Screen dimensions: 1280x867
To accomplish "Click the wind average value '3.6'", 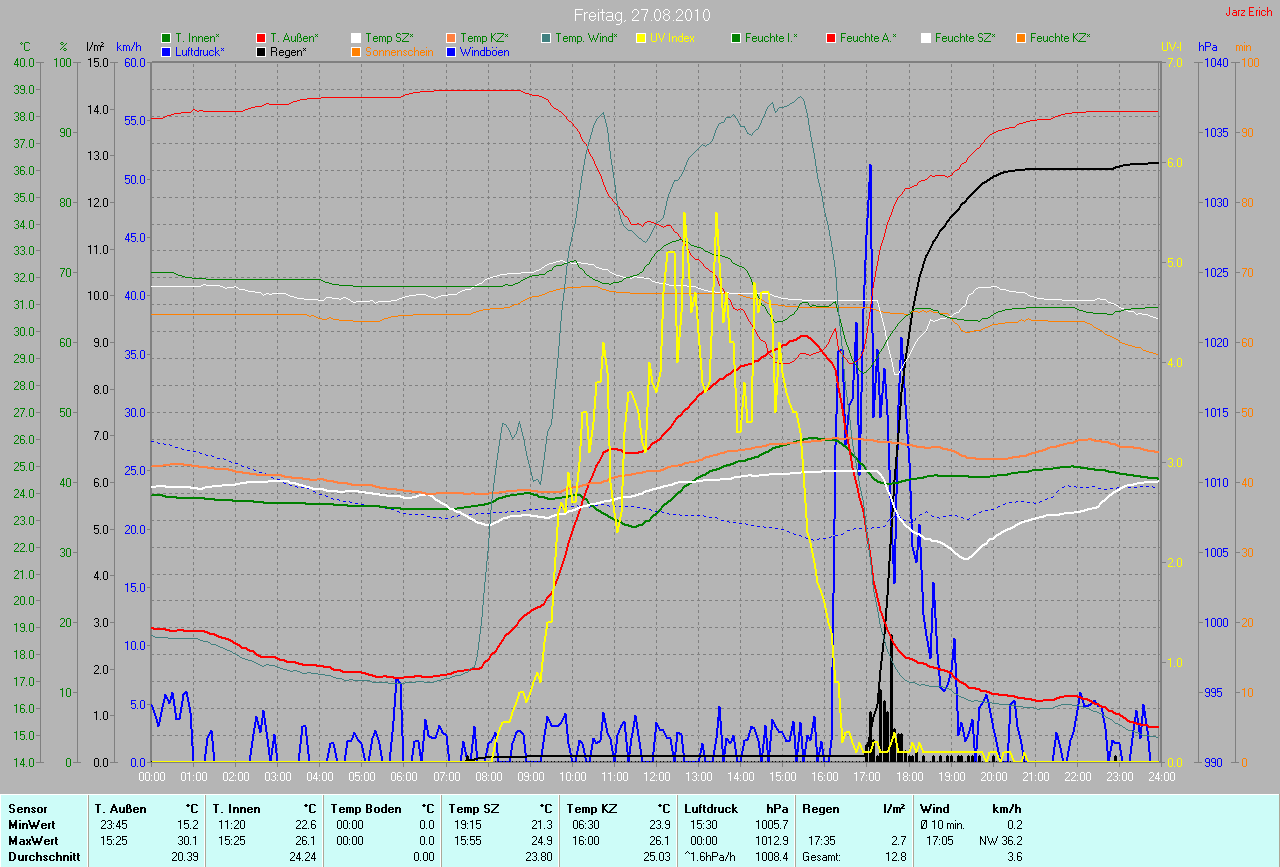I will [x=1014, y=857].
